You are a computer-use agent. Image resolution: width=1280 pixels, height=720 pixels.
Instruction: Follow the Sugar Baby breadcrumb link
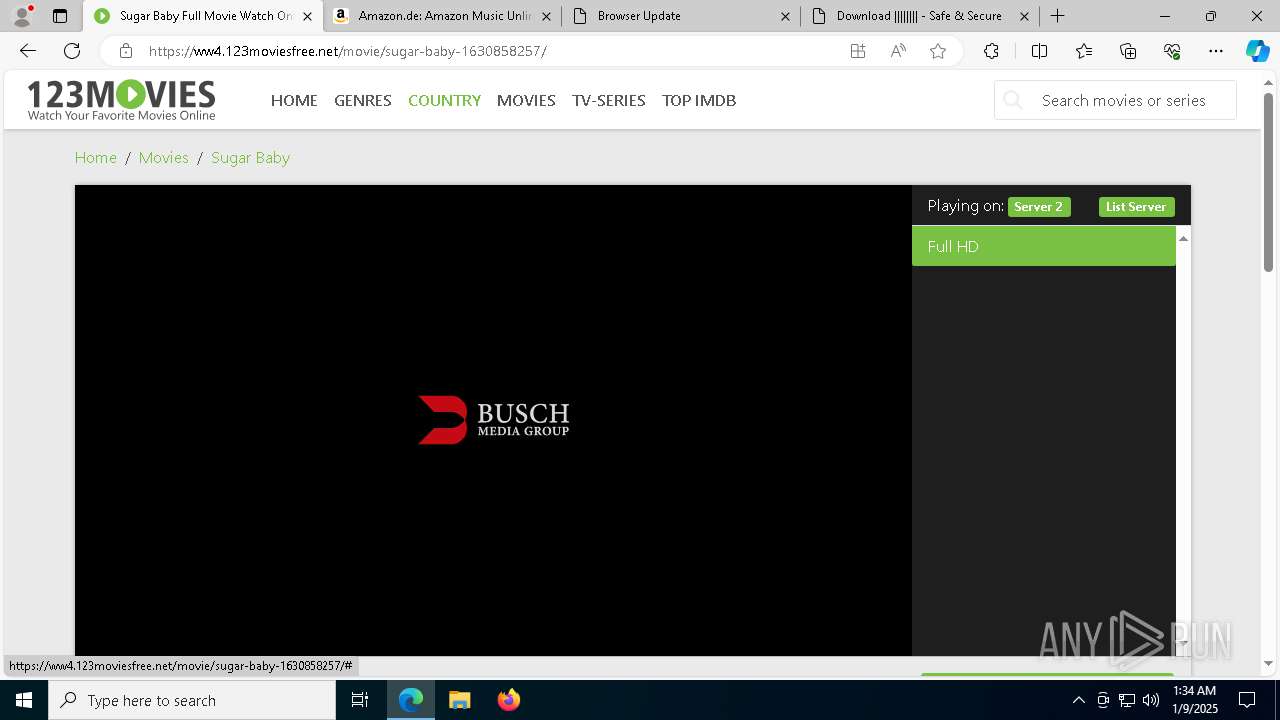coord(250,157)
